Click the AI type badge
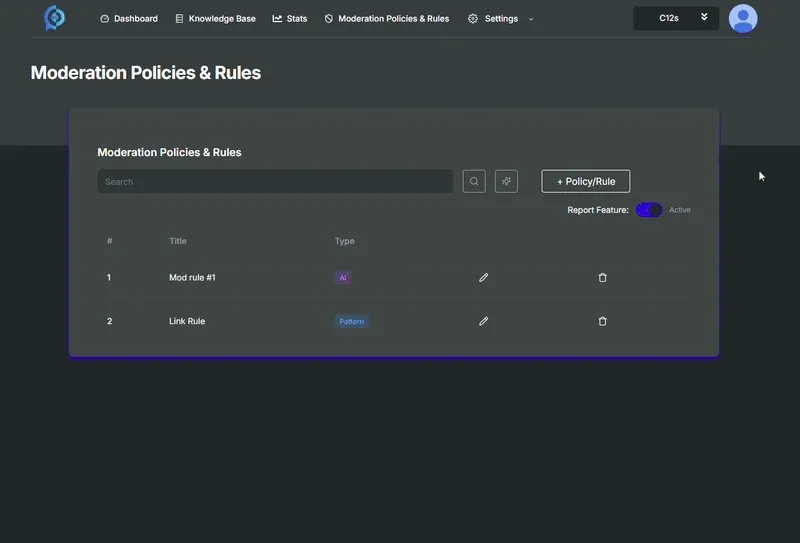The image size is (800, 543). tap(343, 278)
